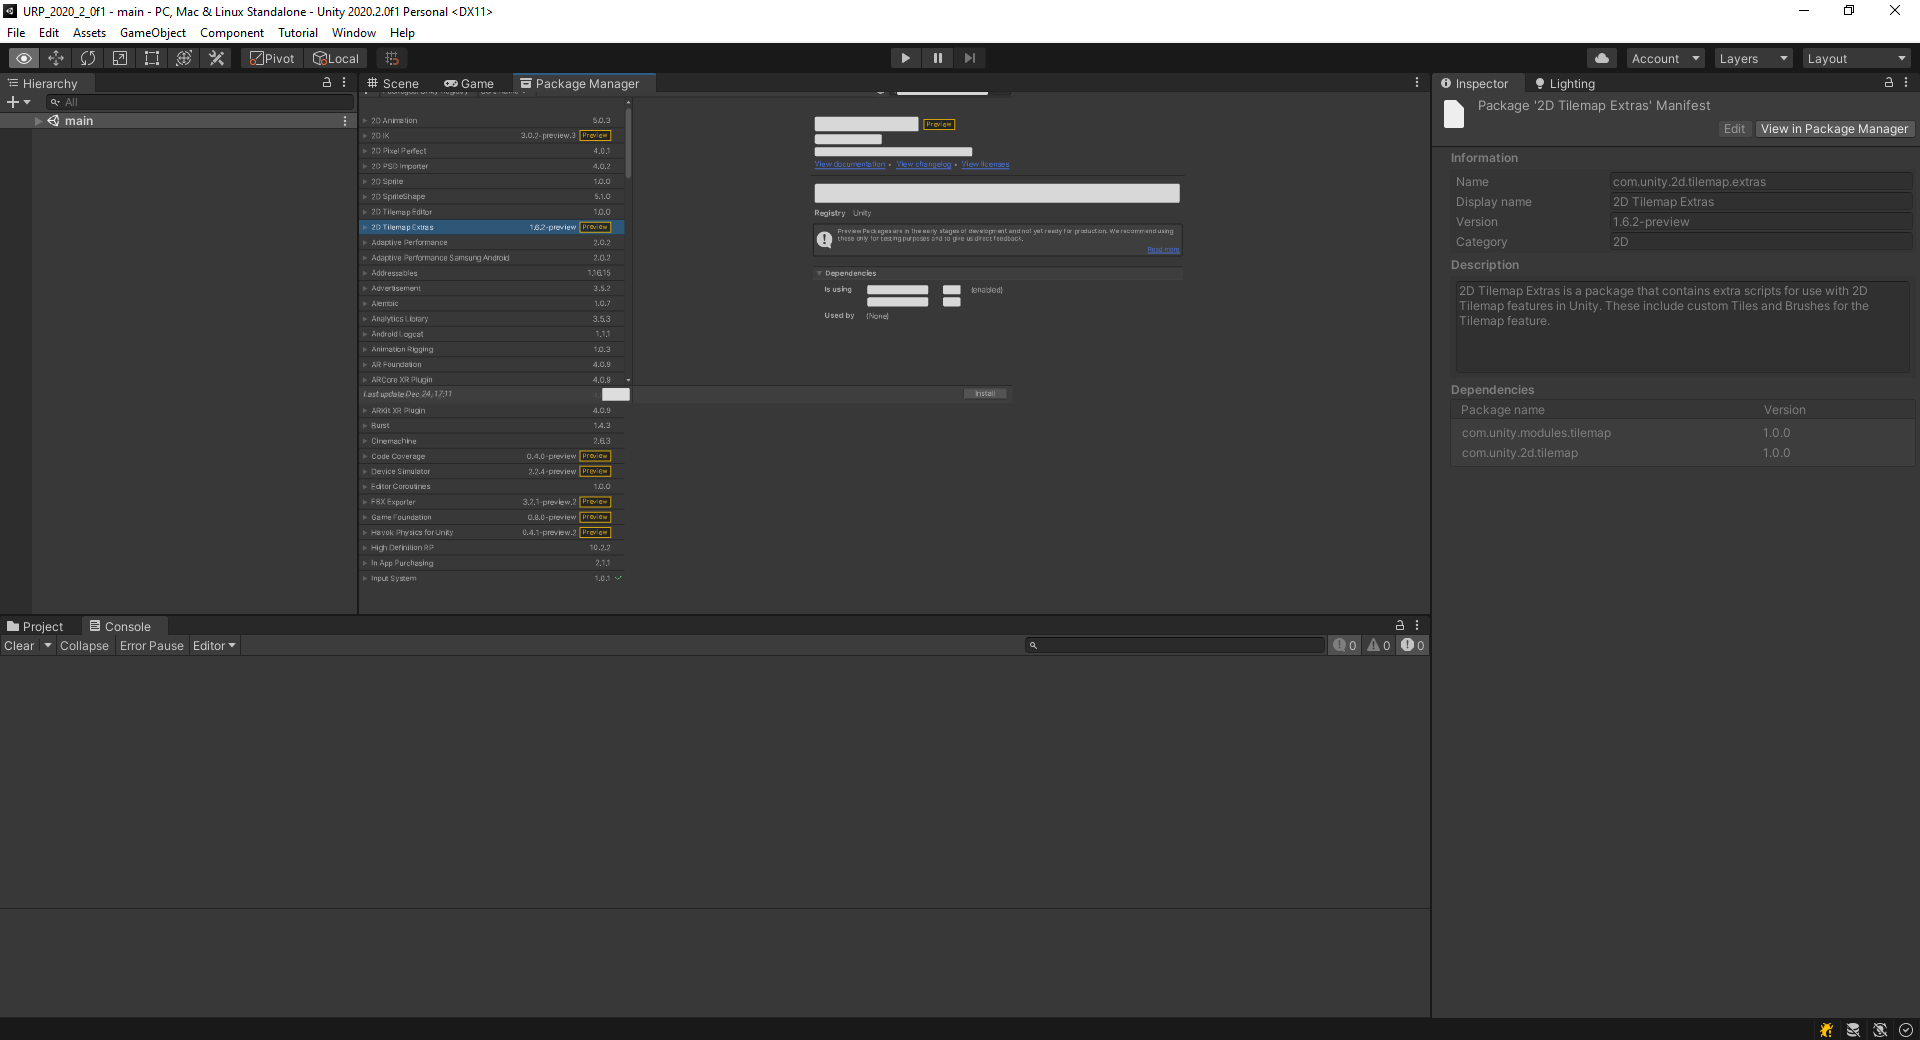The image size is (1920, 1040).
Task: Open the File menu
Action: click(x=16, y=33)
